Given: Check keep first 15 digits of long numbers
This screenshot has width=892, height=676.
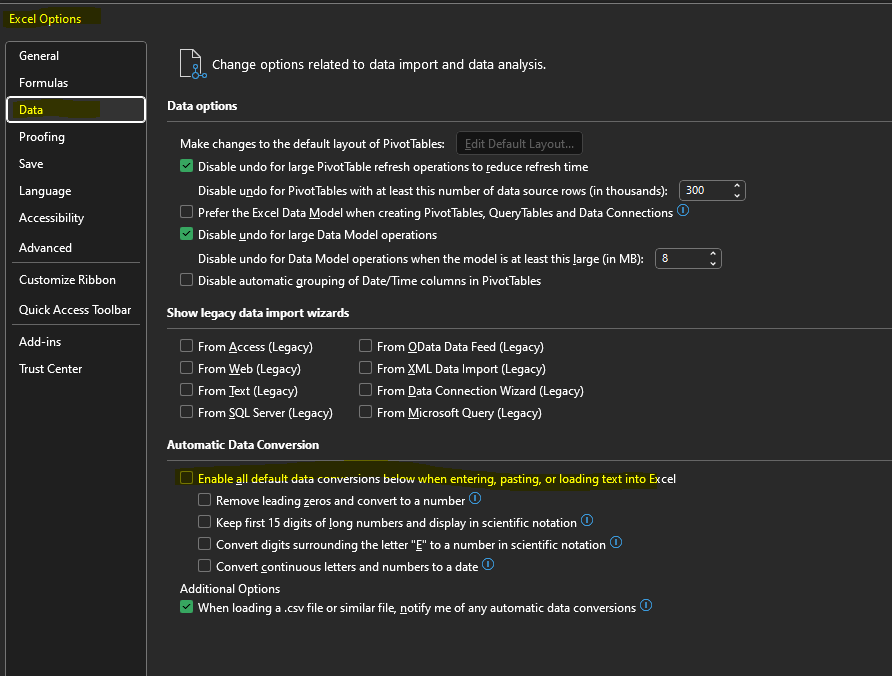Looking at the screenshot, I should 204,522.
